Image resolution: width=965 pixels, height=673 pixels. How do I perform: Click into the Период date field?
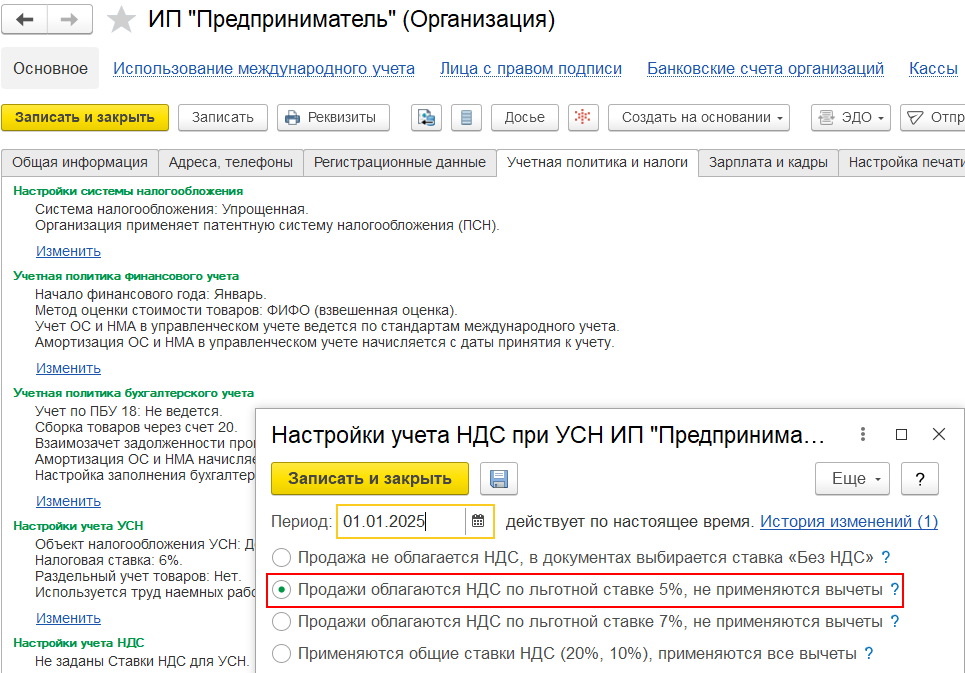click(x=401, y=522)
